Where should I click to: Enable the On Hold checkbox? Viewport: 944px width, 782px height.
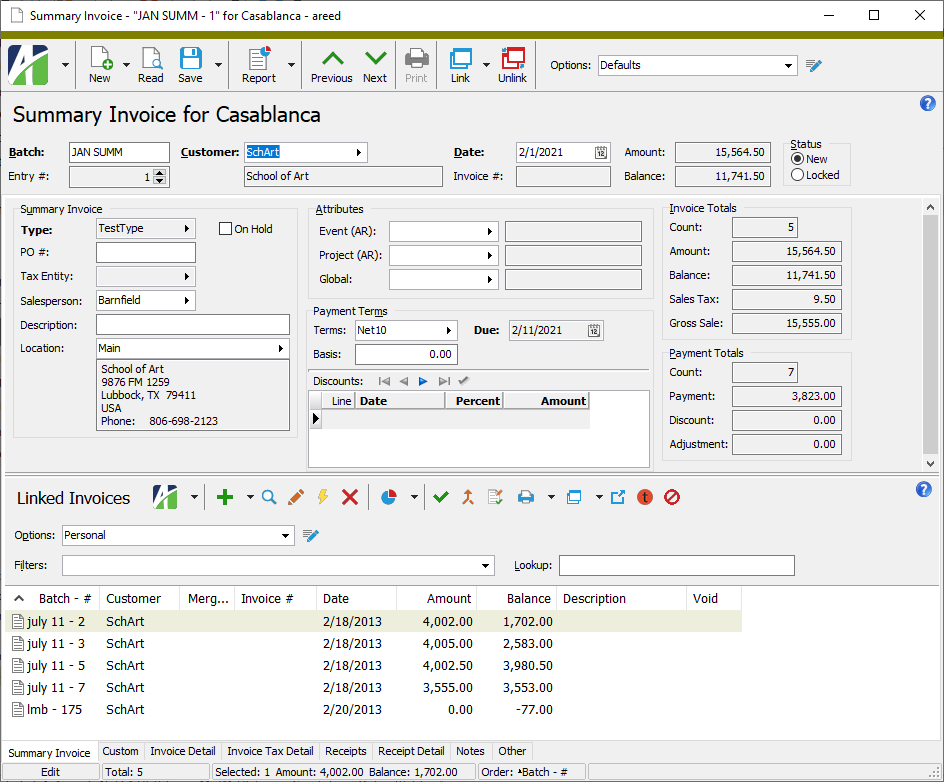pyautogui.click(x=225, y=228)
